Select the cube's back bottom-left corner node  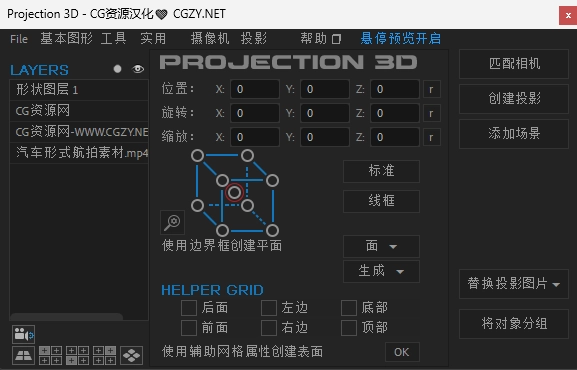pyautogui.click(x=198, y=205)
